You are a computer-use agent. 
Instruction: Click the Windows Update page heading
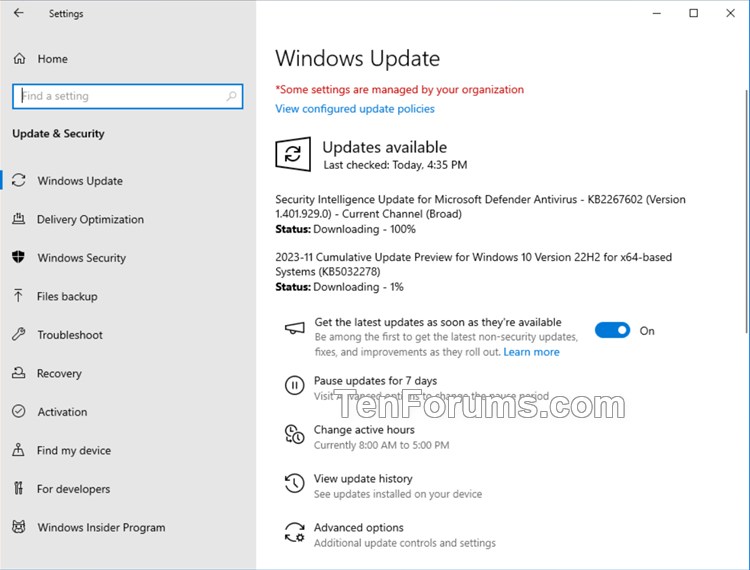(357, 58)
